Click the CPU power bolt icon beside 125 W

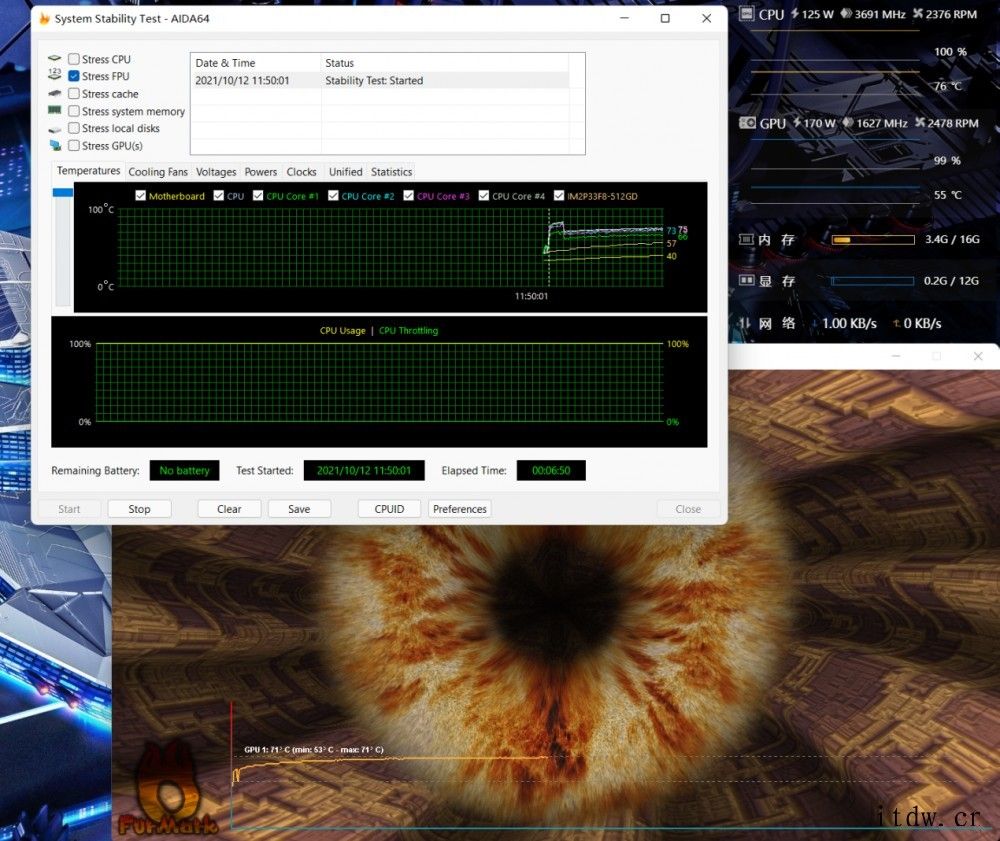coord(795,13)
